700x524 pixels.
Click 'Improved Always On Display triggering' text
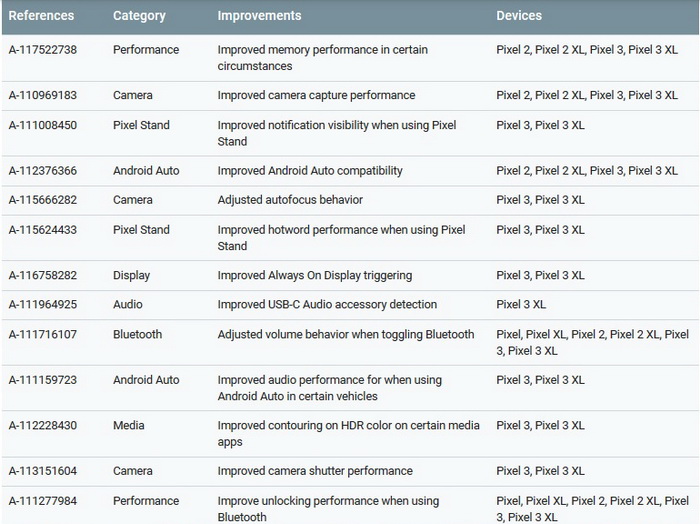[x=315, y=275]
